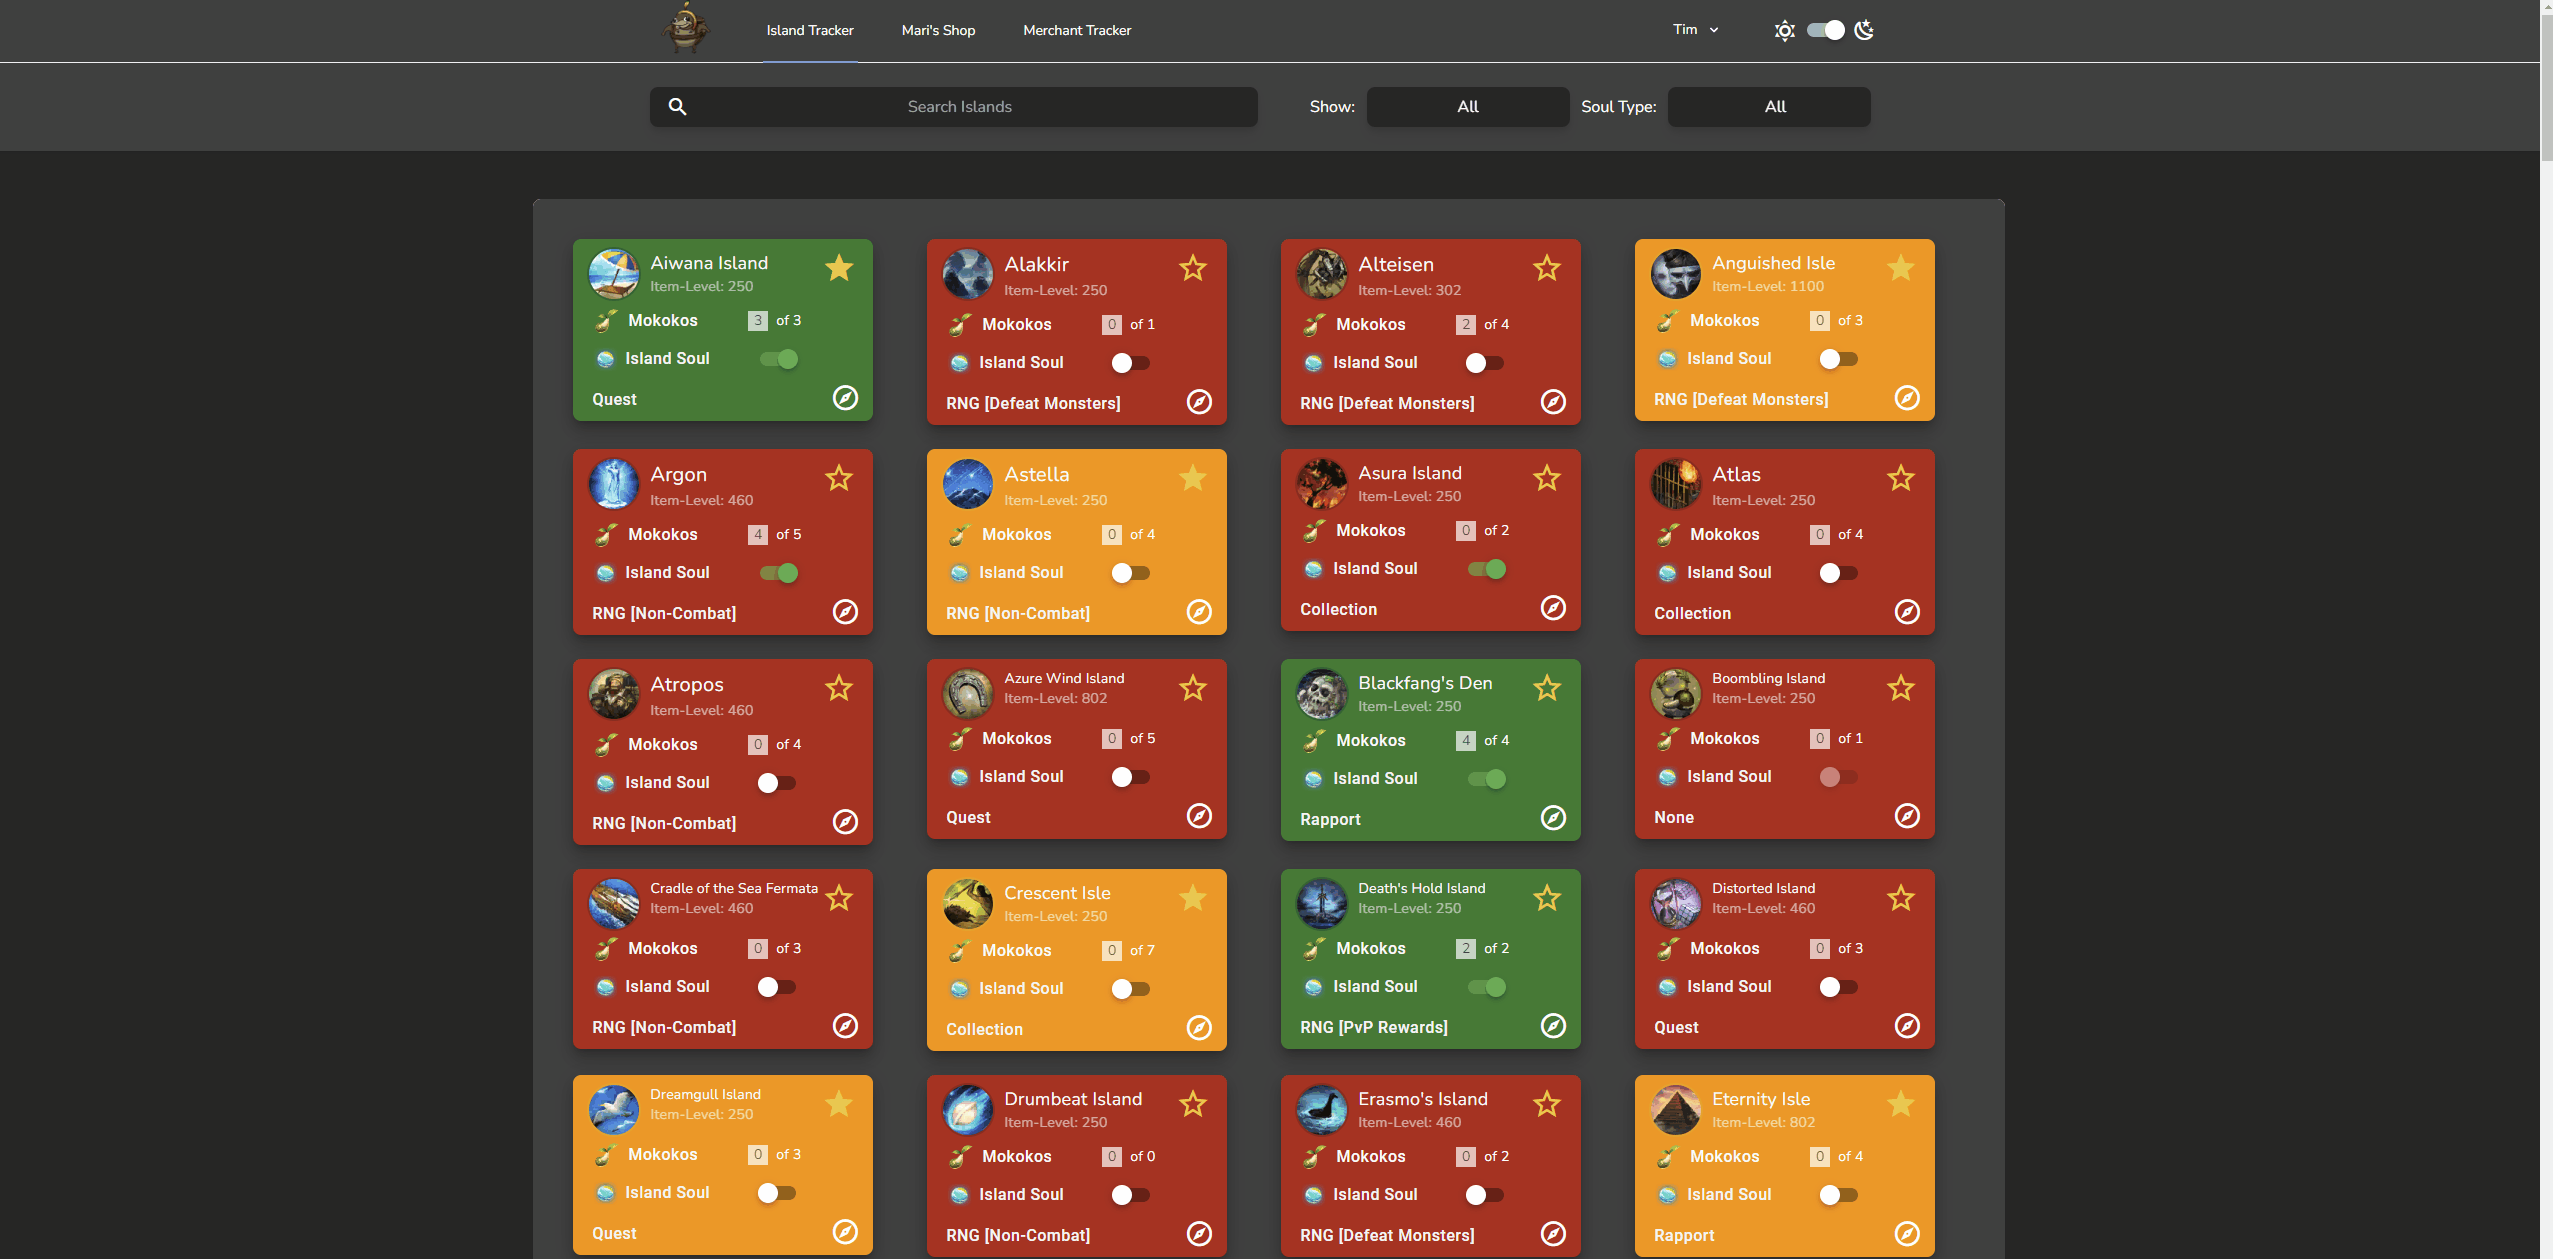The width and height of the screenshot is (2553, 1259).
Task: Star the Atlas island card
Action: tap(1900, 478)
